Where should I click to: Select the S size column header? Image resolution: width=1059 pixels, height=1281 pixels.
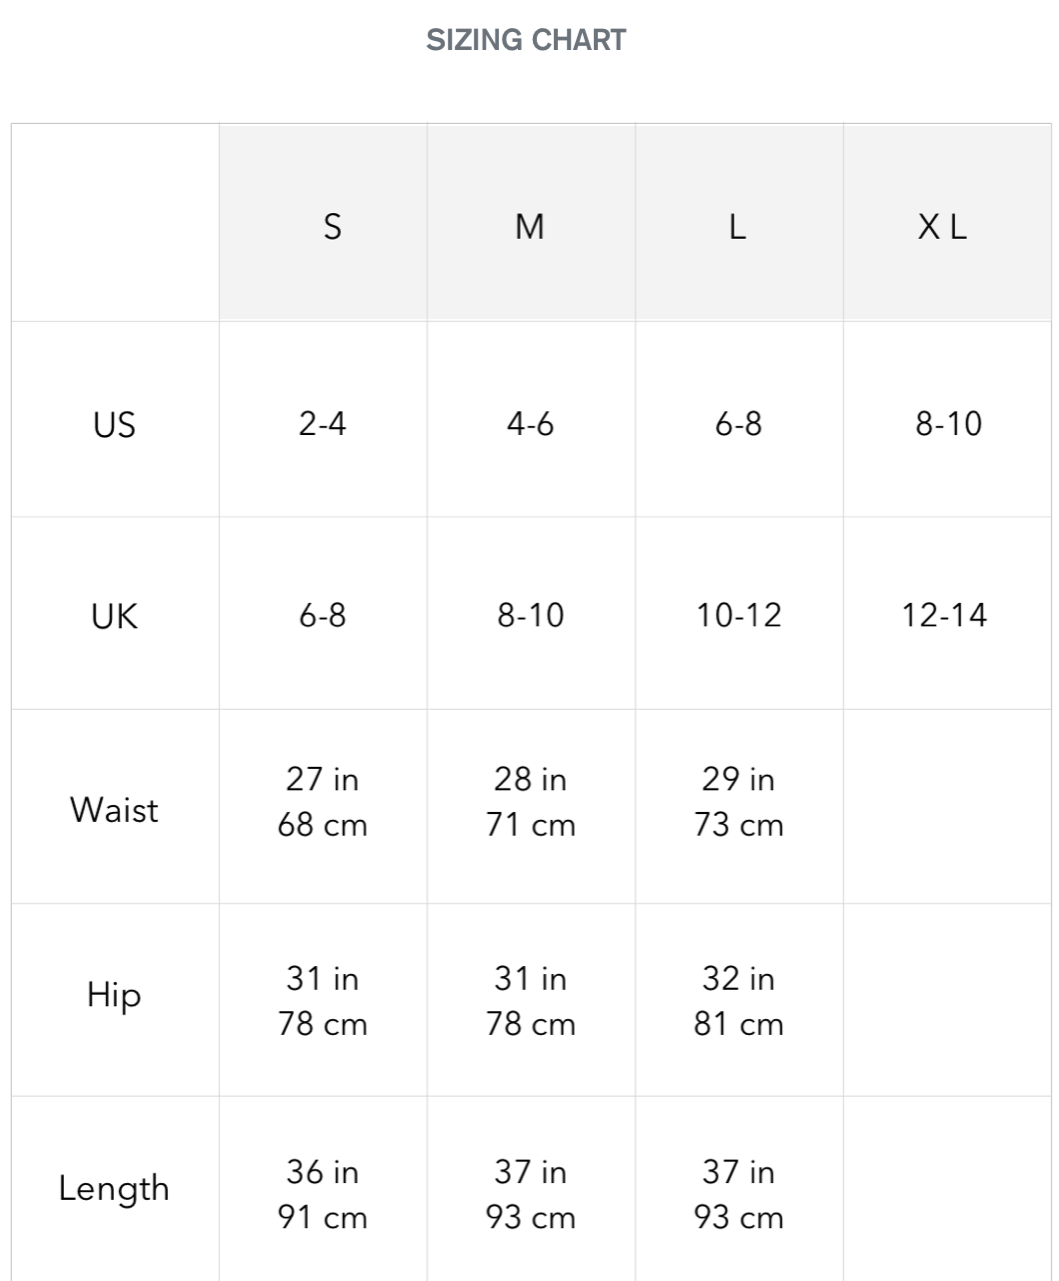[332, 227]
